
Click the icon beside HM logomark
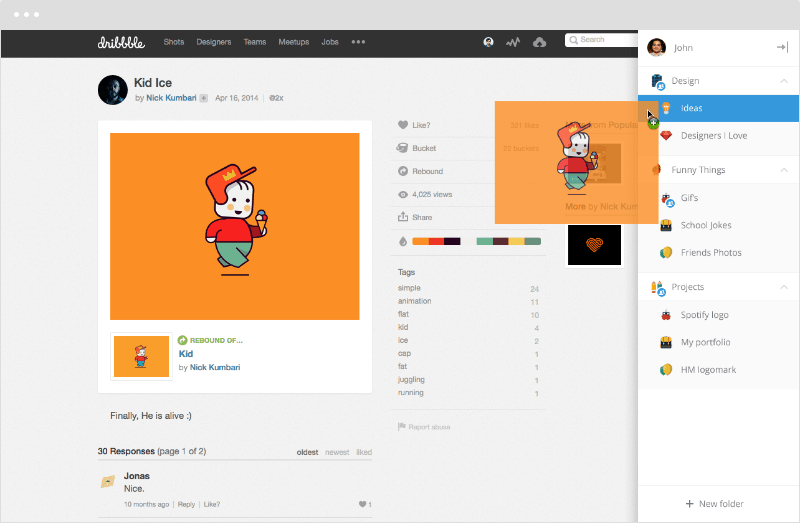[666, 369]
